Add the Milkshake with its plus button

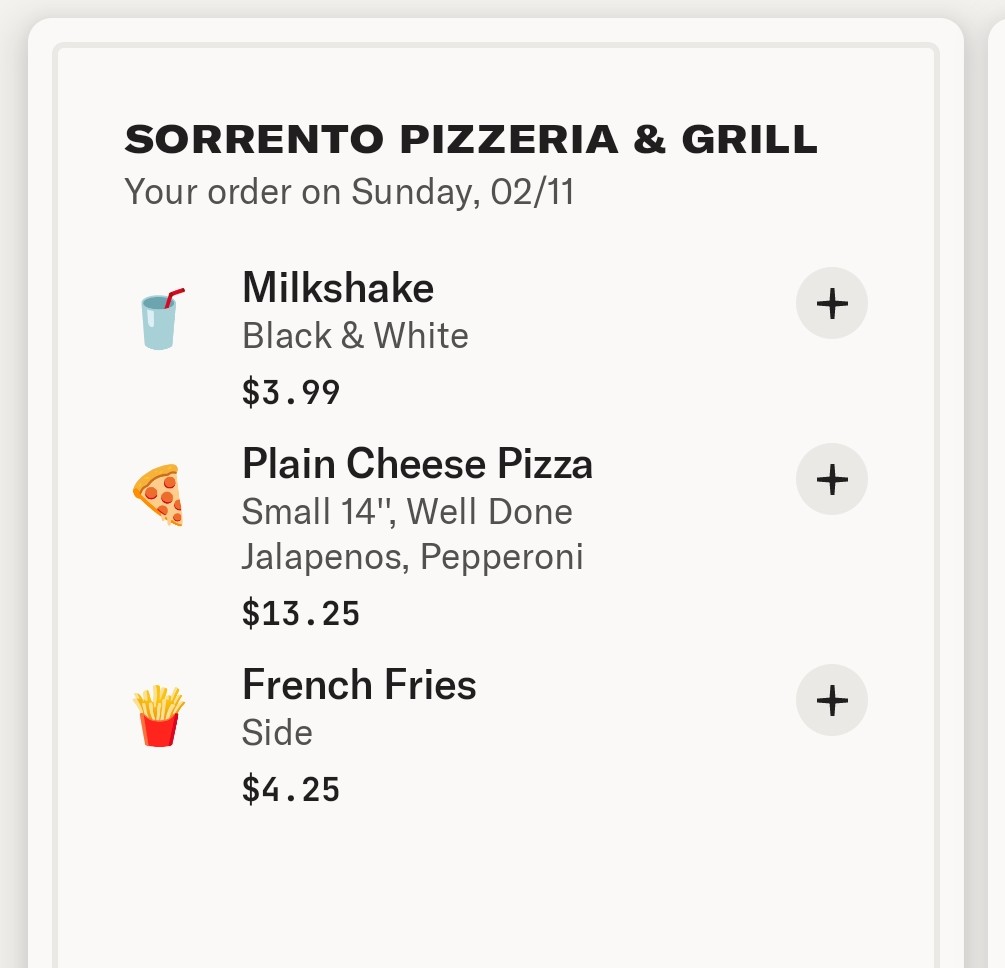pos(831,304)
